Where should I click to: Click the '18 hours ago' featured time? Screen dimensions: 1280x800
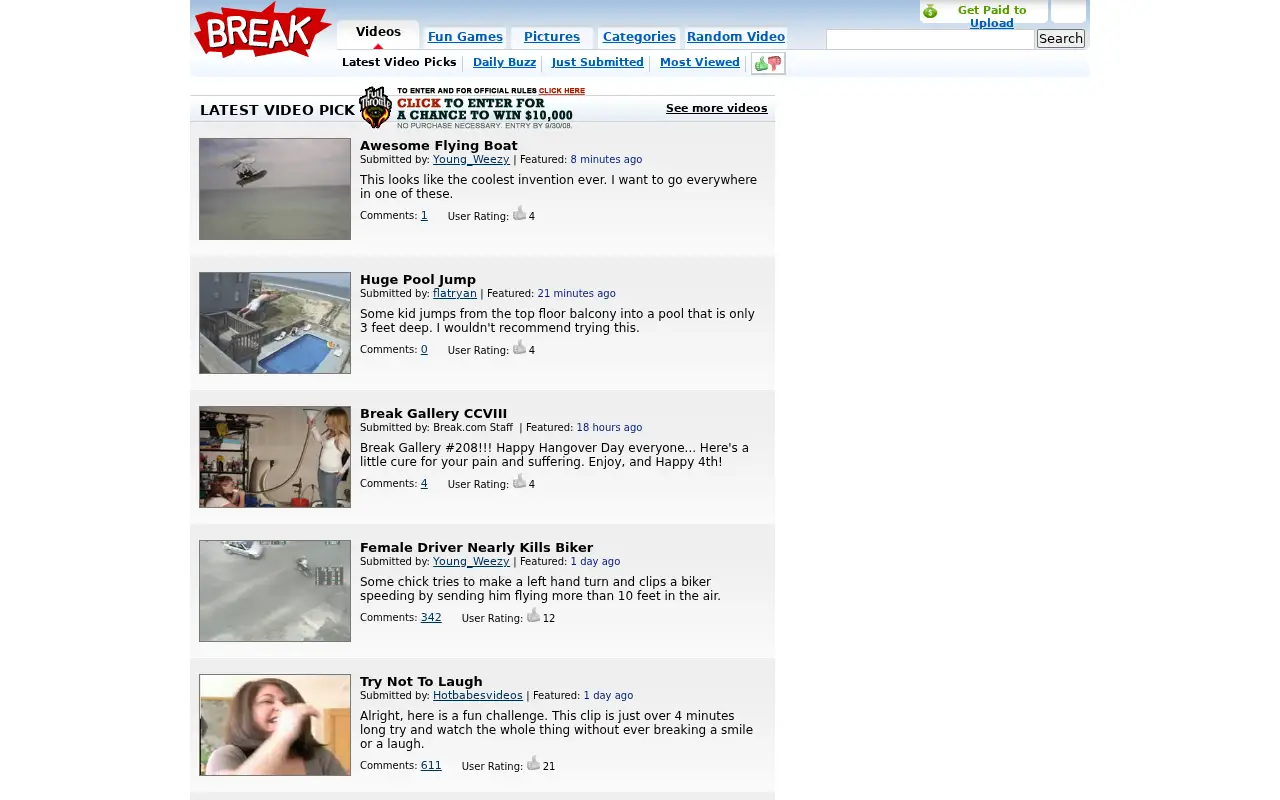coord(609,428)
